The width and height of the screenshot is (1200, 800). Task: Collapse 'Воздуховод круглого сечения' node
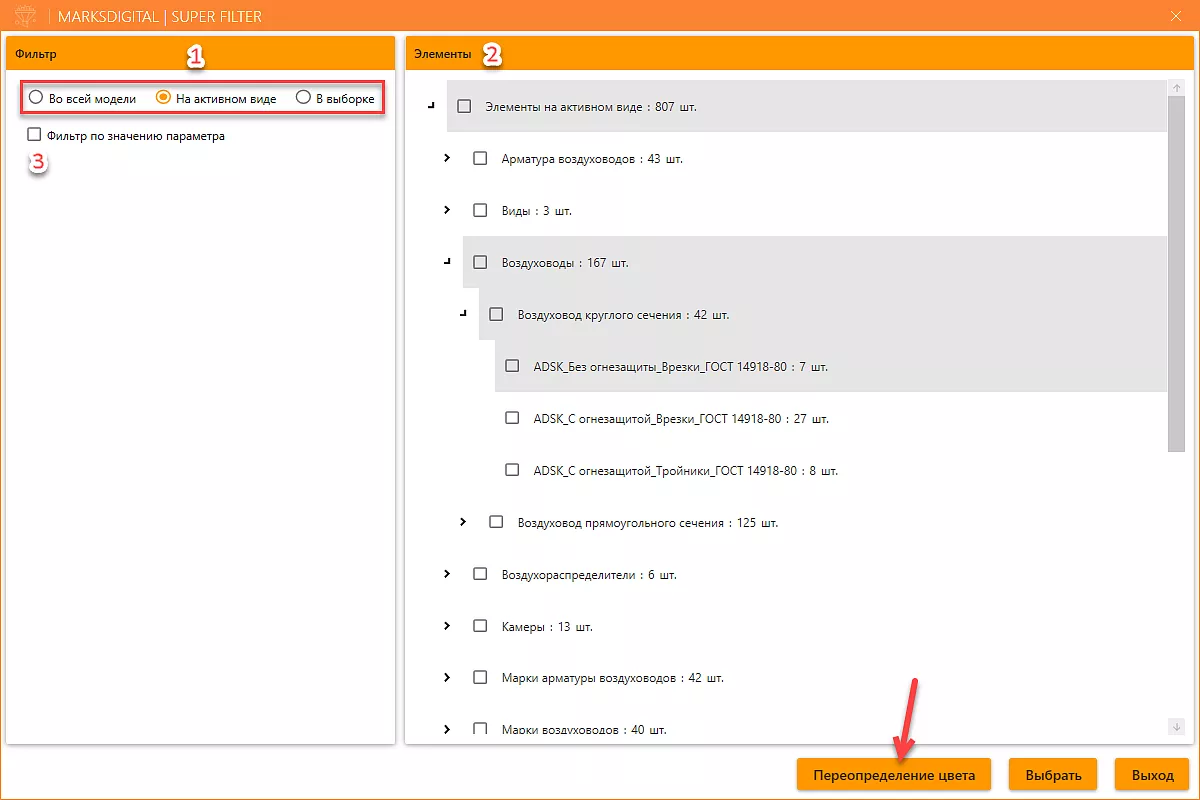[463, 314]
